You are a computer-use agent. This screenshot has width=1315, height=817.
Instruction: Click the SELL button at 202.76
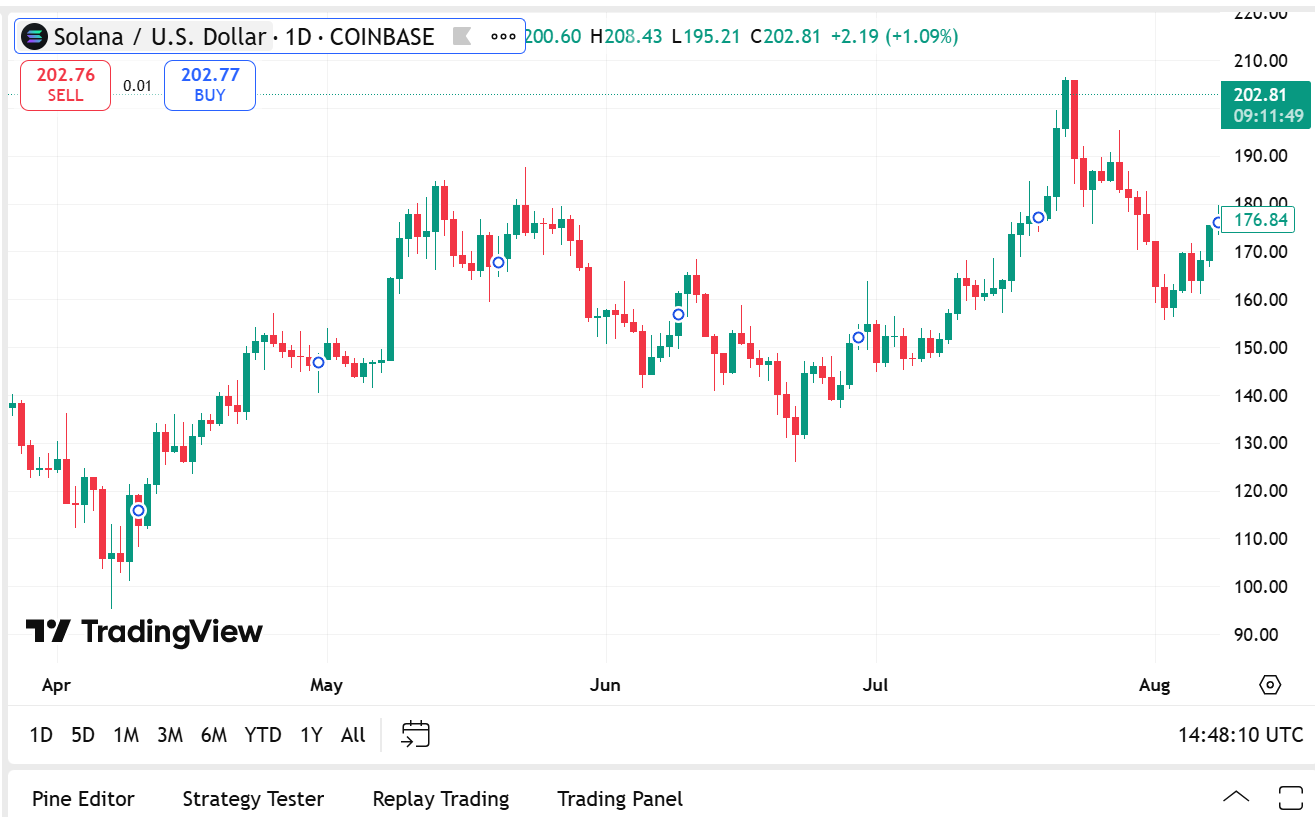click(x=65, y=85)
